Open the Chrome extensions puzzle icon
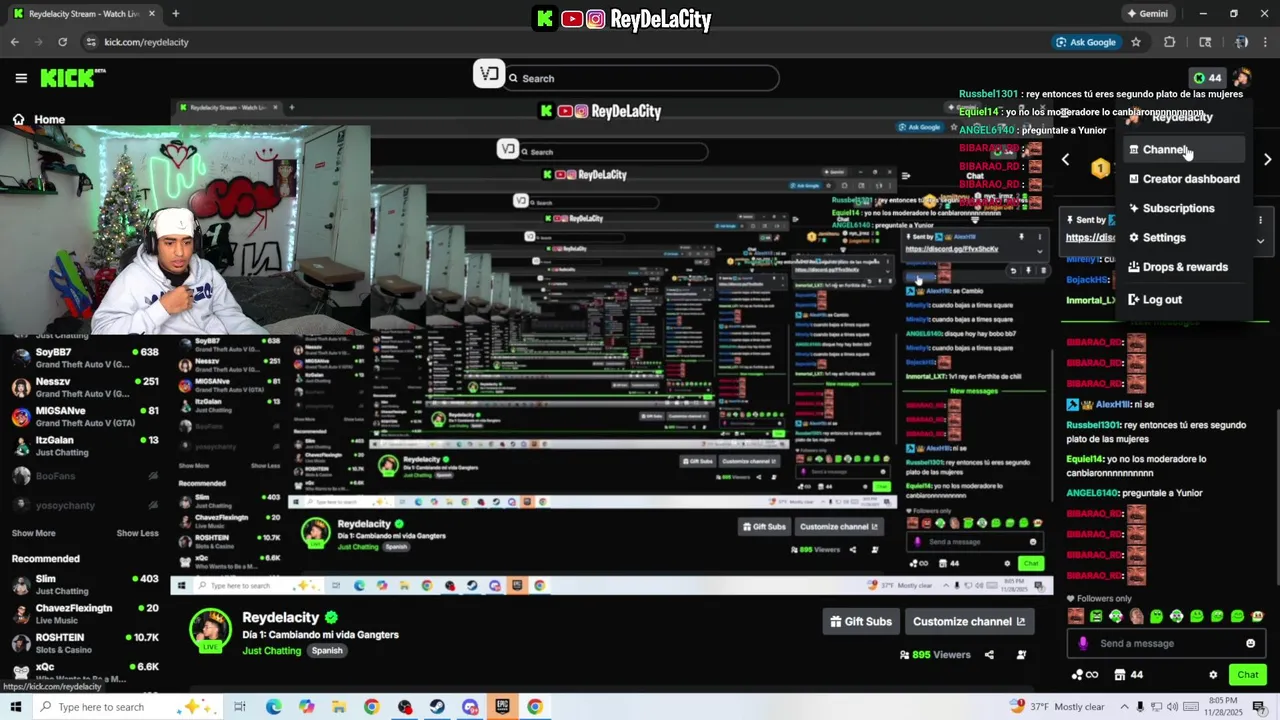The image size is (1280, 720). click(1169, 42)
